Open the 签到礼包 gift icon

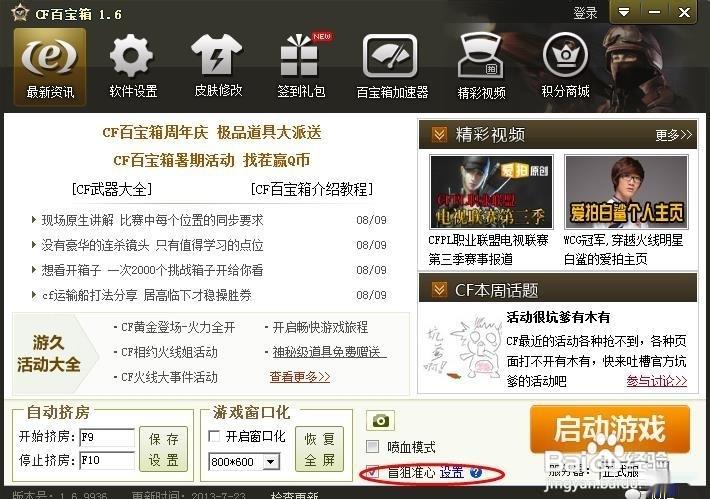[301, 67]
